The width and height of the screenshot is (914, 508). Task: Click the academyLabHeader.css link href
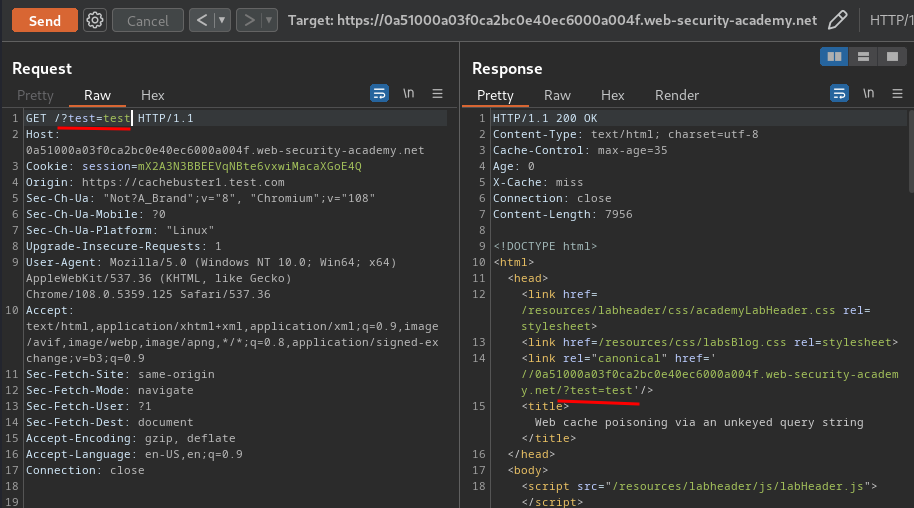(x=678, y=311)
